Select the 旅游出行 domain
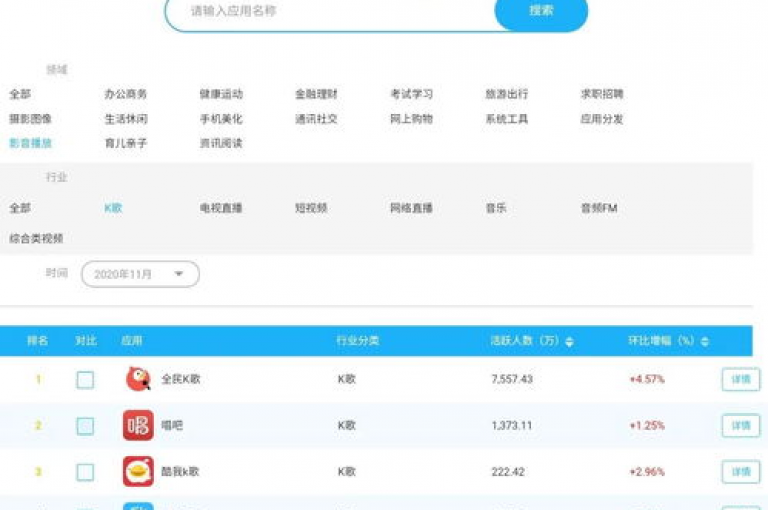 507,94
